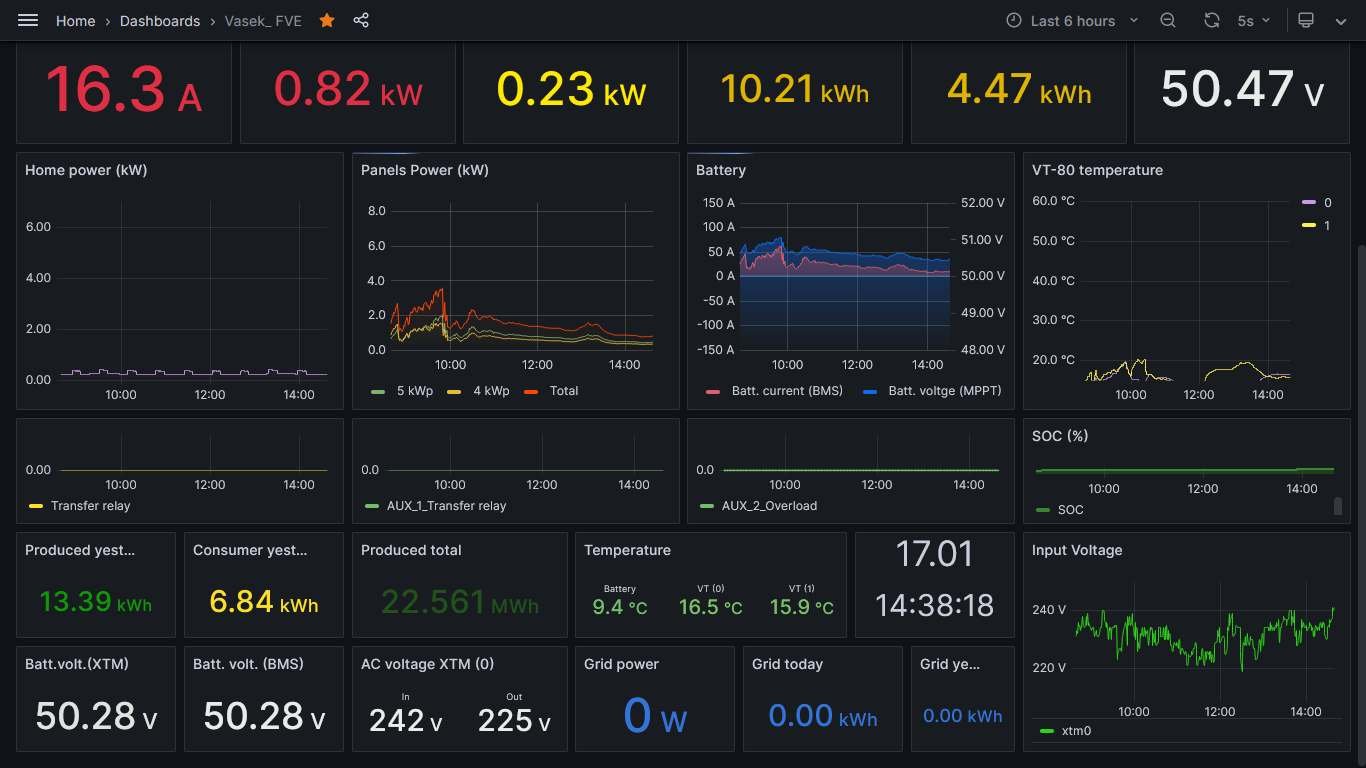Viewport: 1366px width, 768px height.
Task: Toggle Batt. current (BMS) legend series
Action: 786,391
